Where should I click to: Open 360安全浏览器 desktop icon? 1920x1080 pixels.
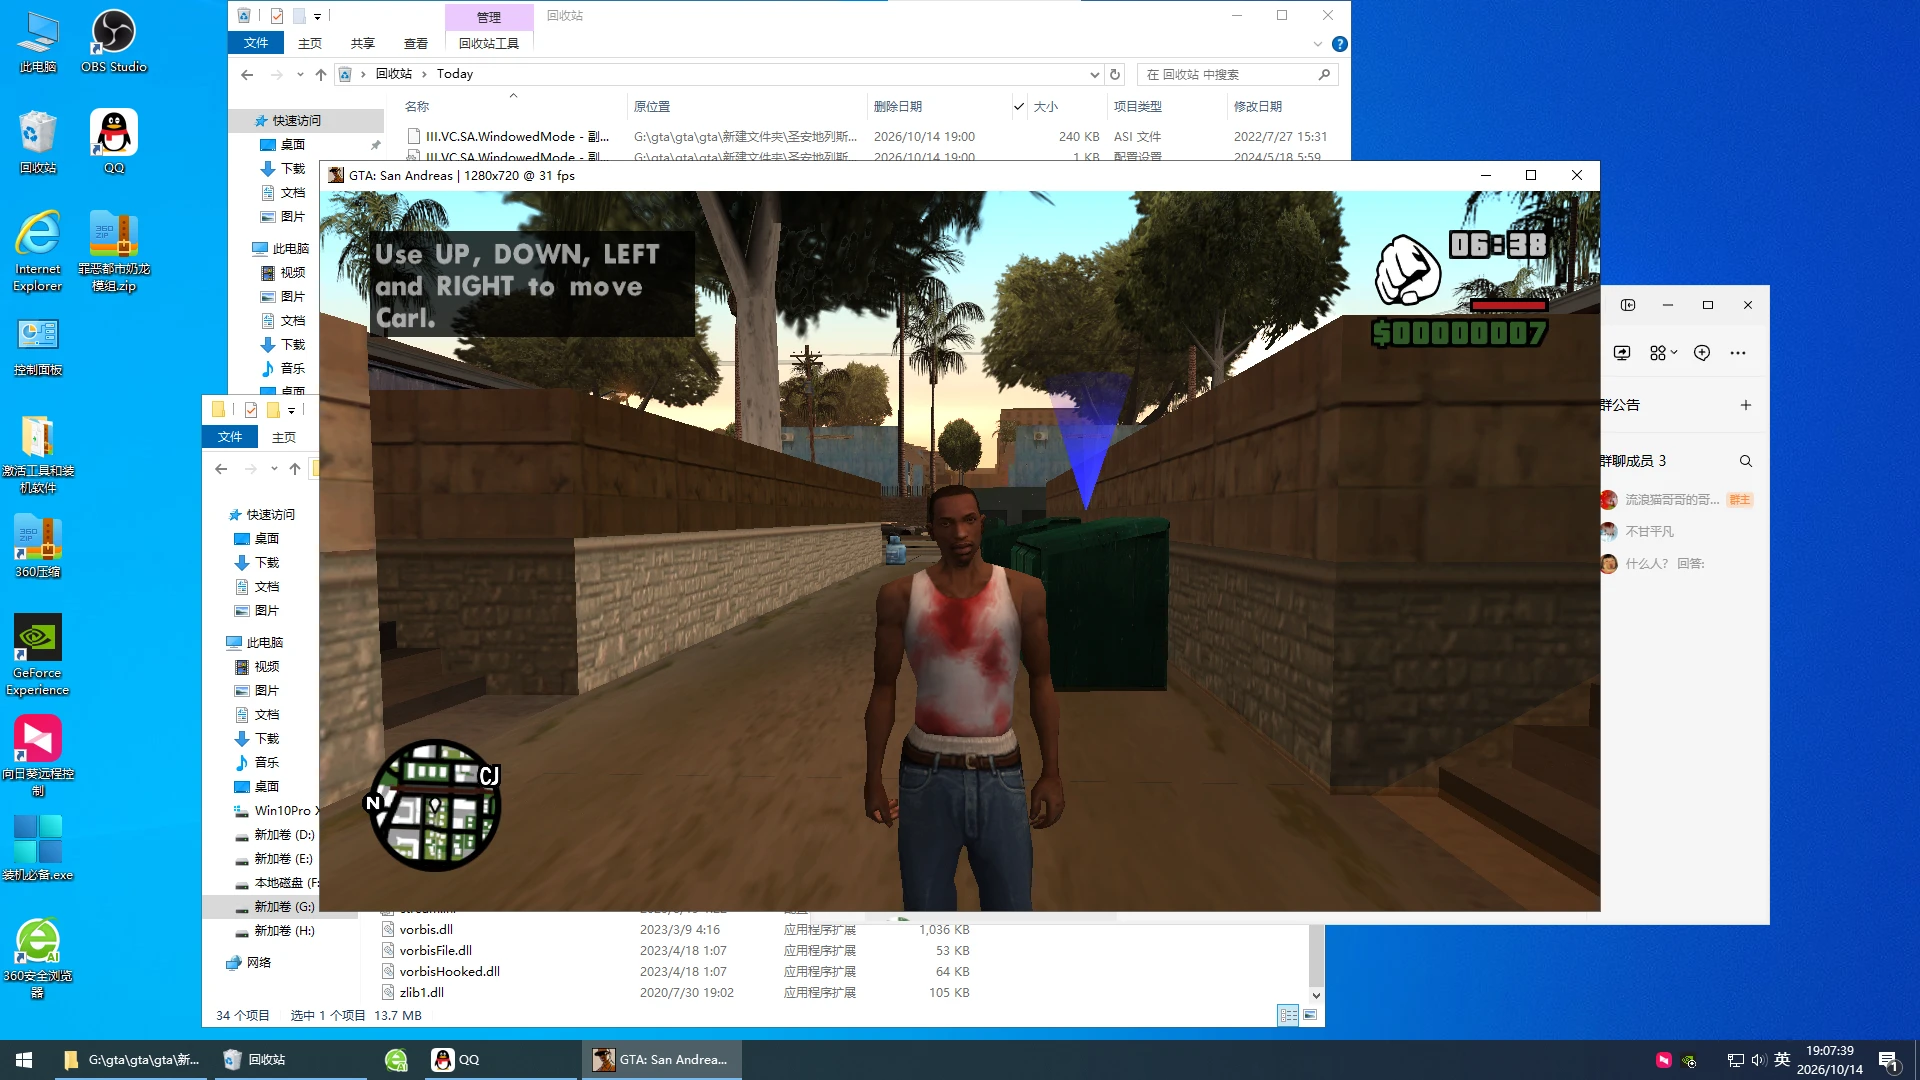pos(38,958)
